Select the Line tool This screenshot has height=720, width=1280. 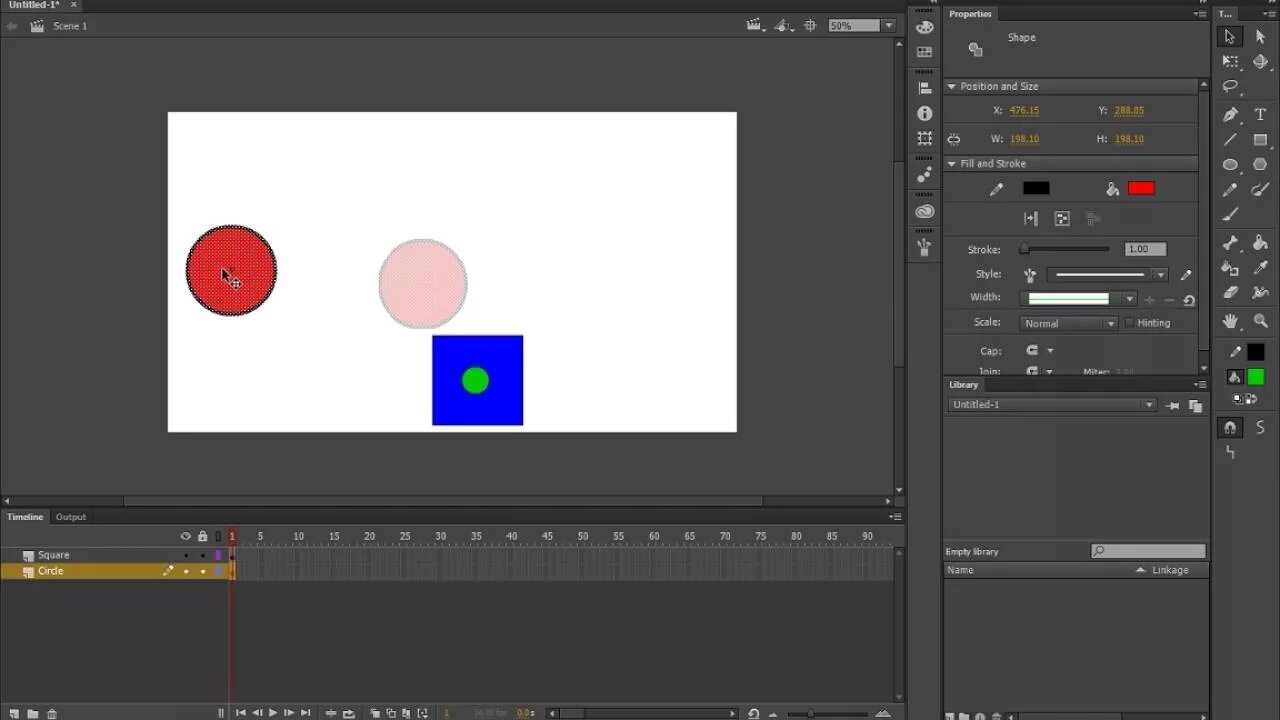pyautogui.click(x=1230, y=139)
